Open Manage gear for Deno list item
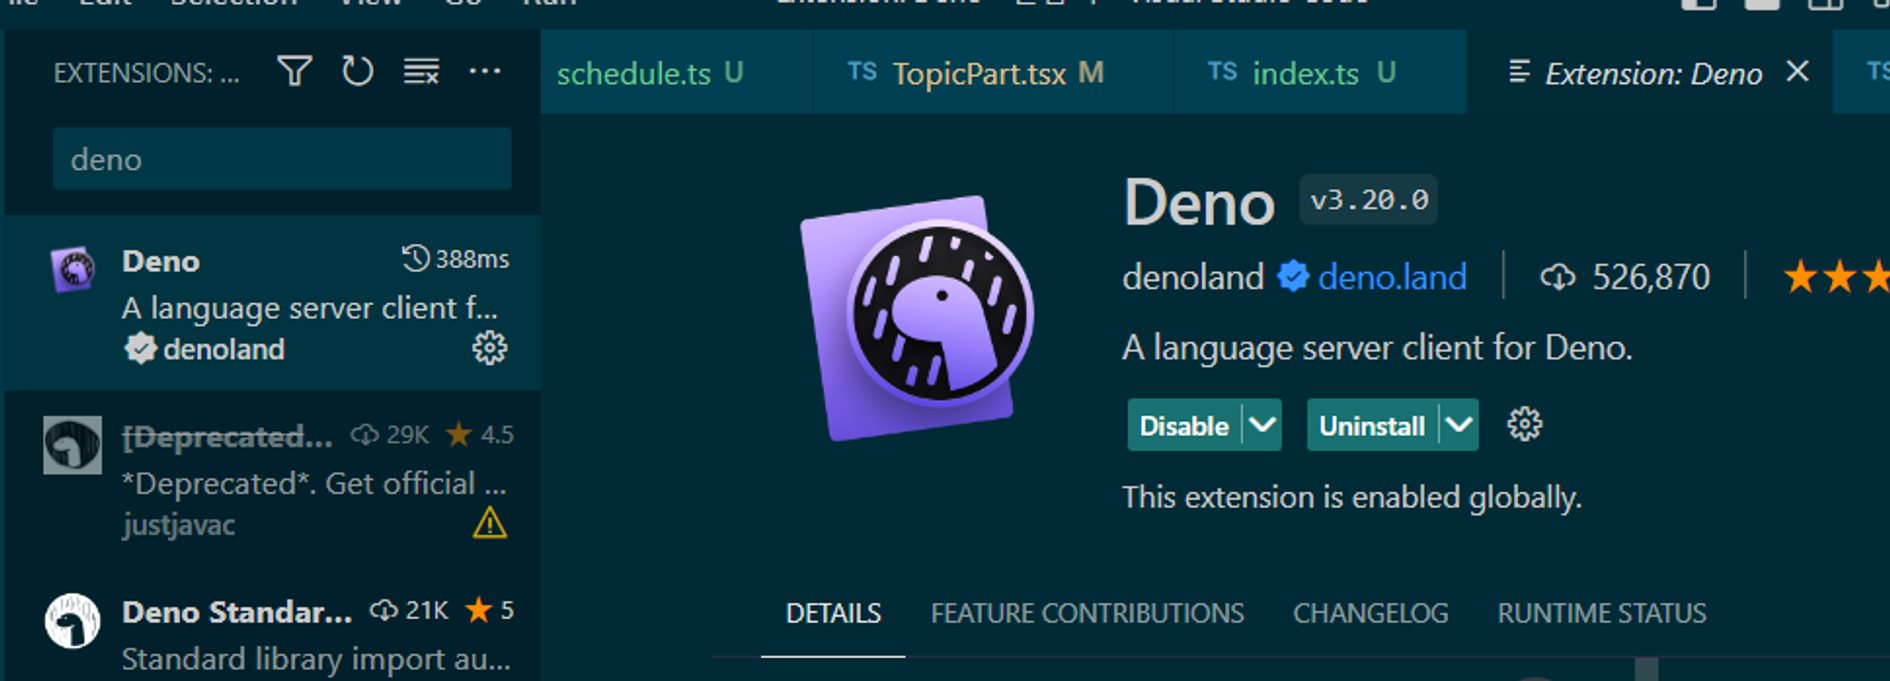Viewport: 1890px width, 681px height. pyautogui.click(x=489, y=348)
